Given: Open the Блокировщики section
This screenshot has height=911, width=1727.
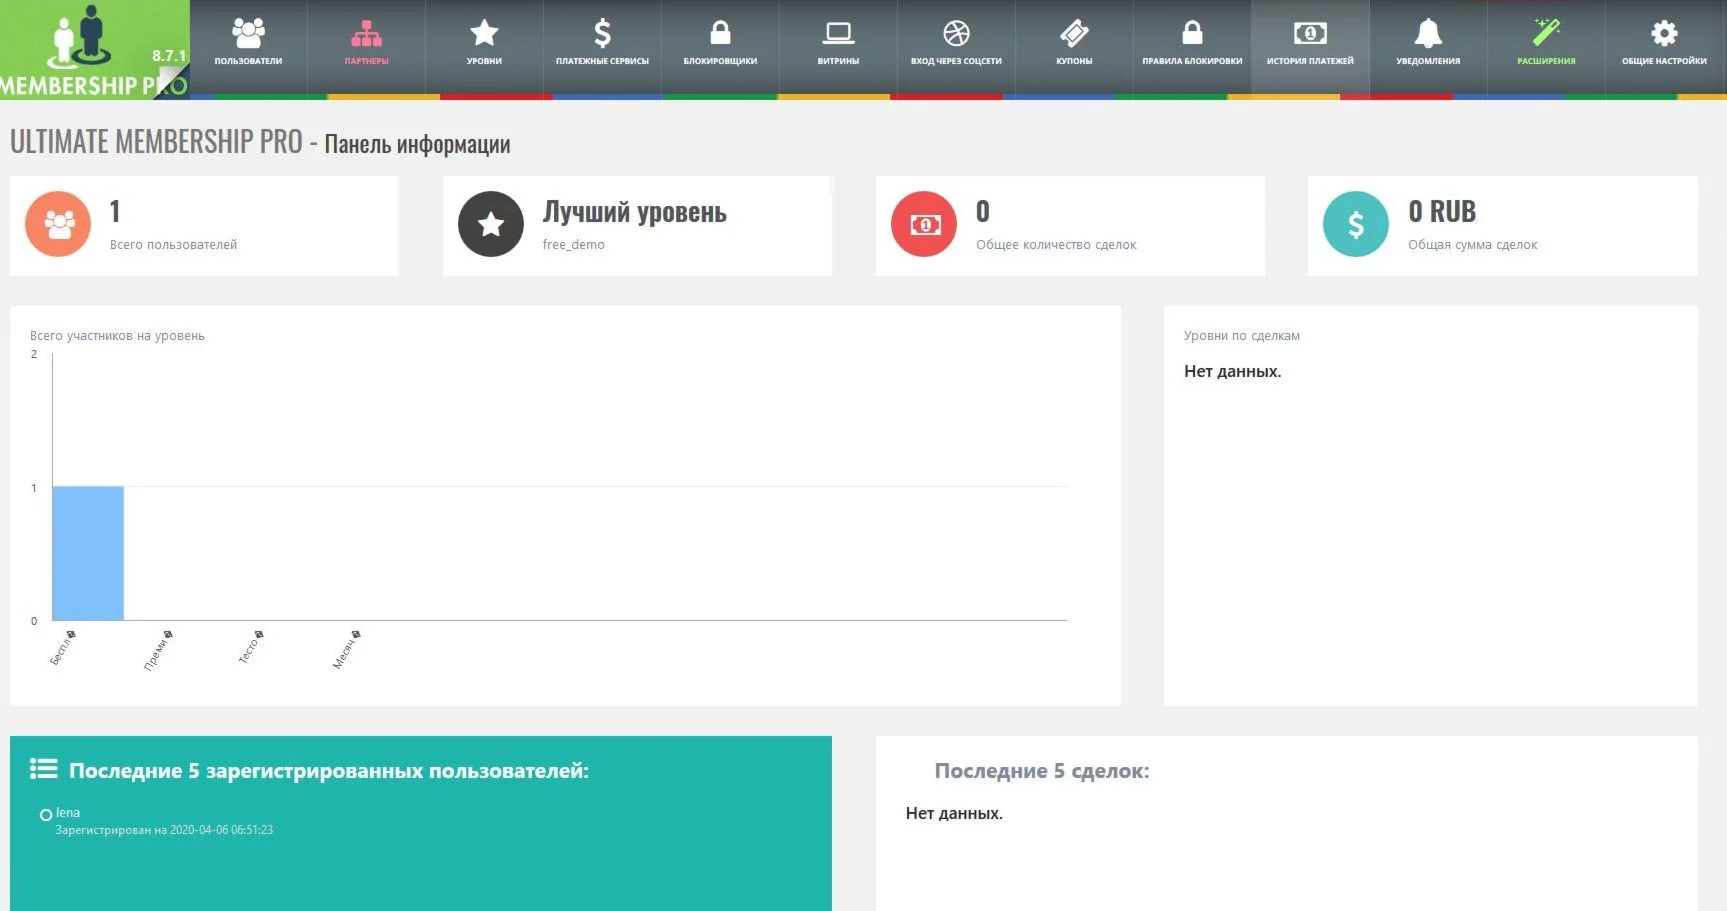Looking at the screenshot, I should pyautogui.click(x=720, y=45).
